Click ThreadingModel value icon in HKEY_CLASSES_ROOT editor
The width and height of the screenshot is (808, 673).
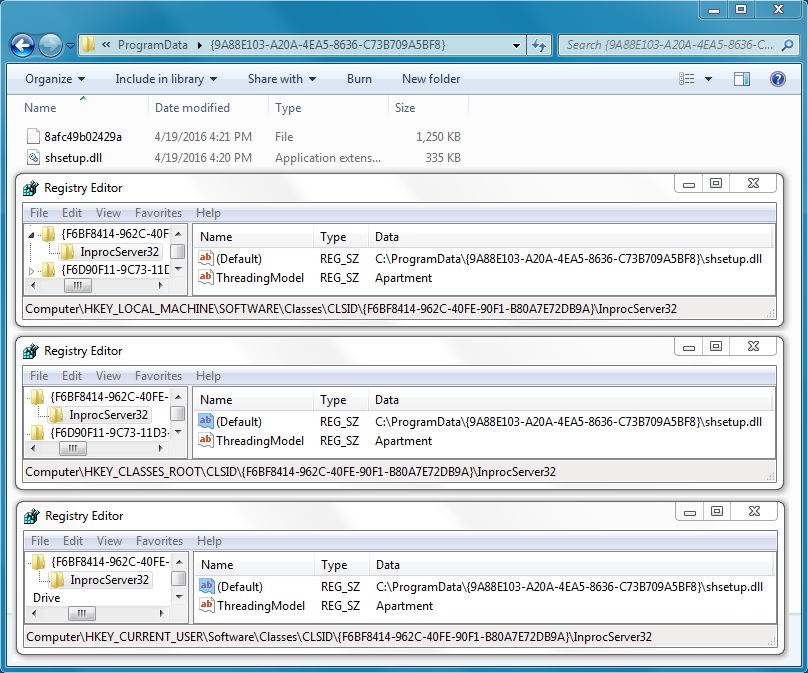[206, 441]
